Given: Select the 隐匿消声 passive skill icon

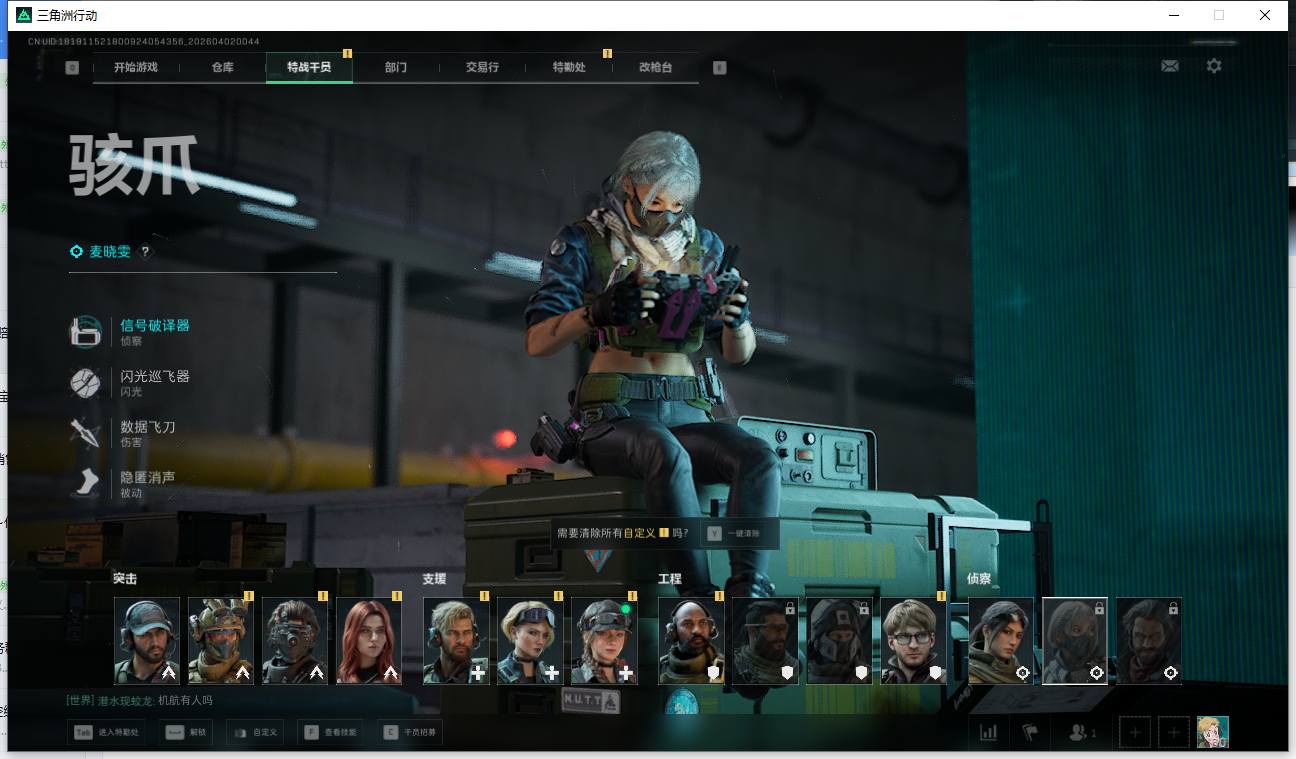Looking at the screenshot, I should pos(85,484).
